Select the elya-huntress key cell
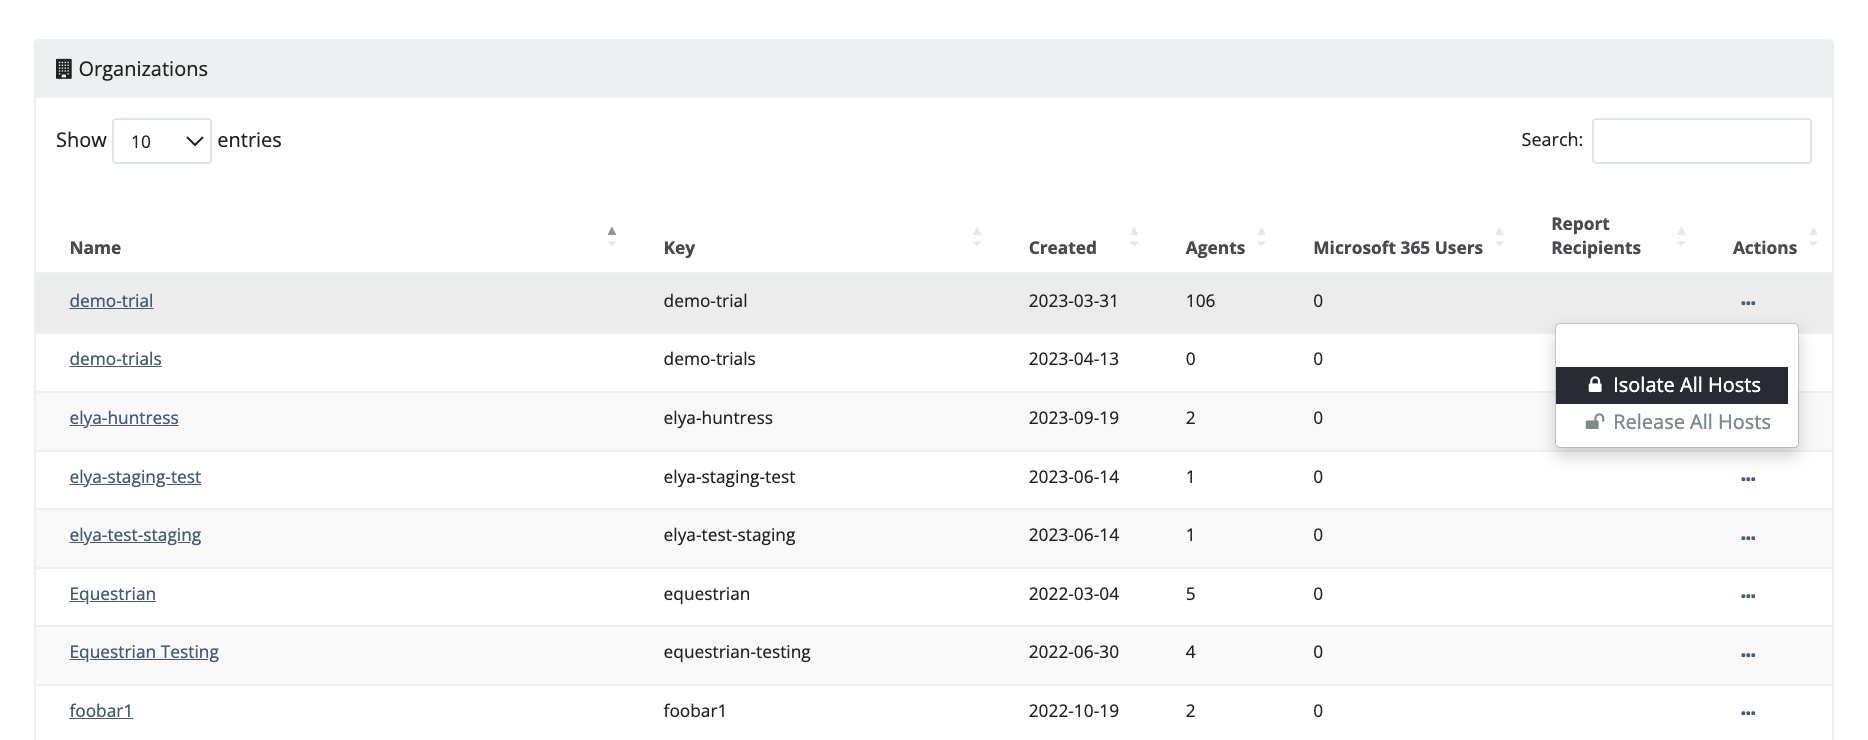 click(718, 418)
